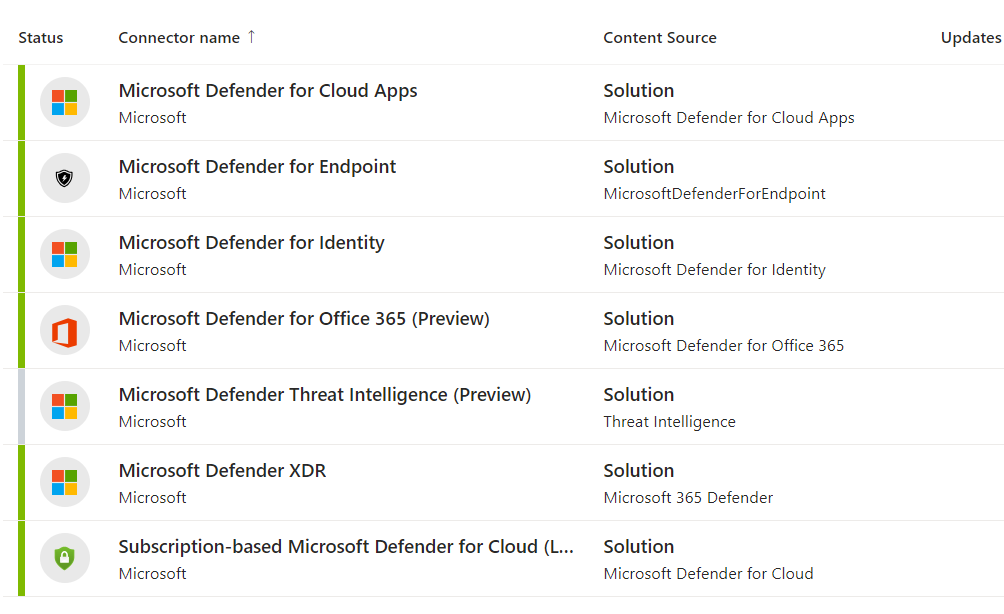This screenshot has width=1004, height=614.
Task: Sort by the Status column header
Action: tap(41, 38)
